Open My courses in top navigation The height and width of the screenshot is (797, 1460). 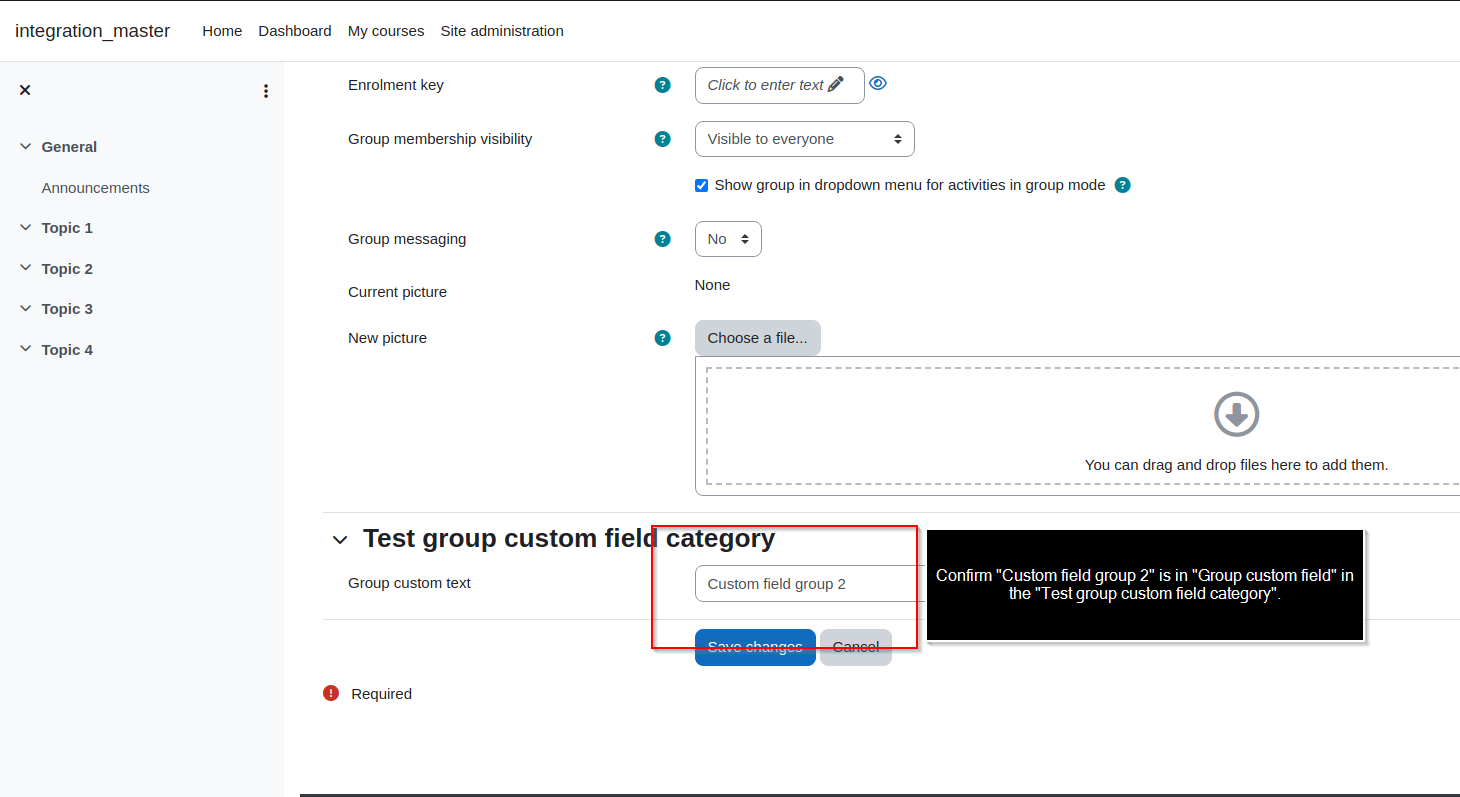[386, 31]
